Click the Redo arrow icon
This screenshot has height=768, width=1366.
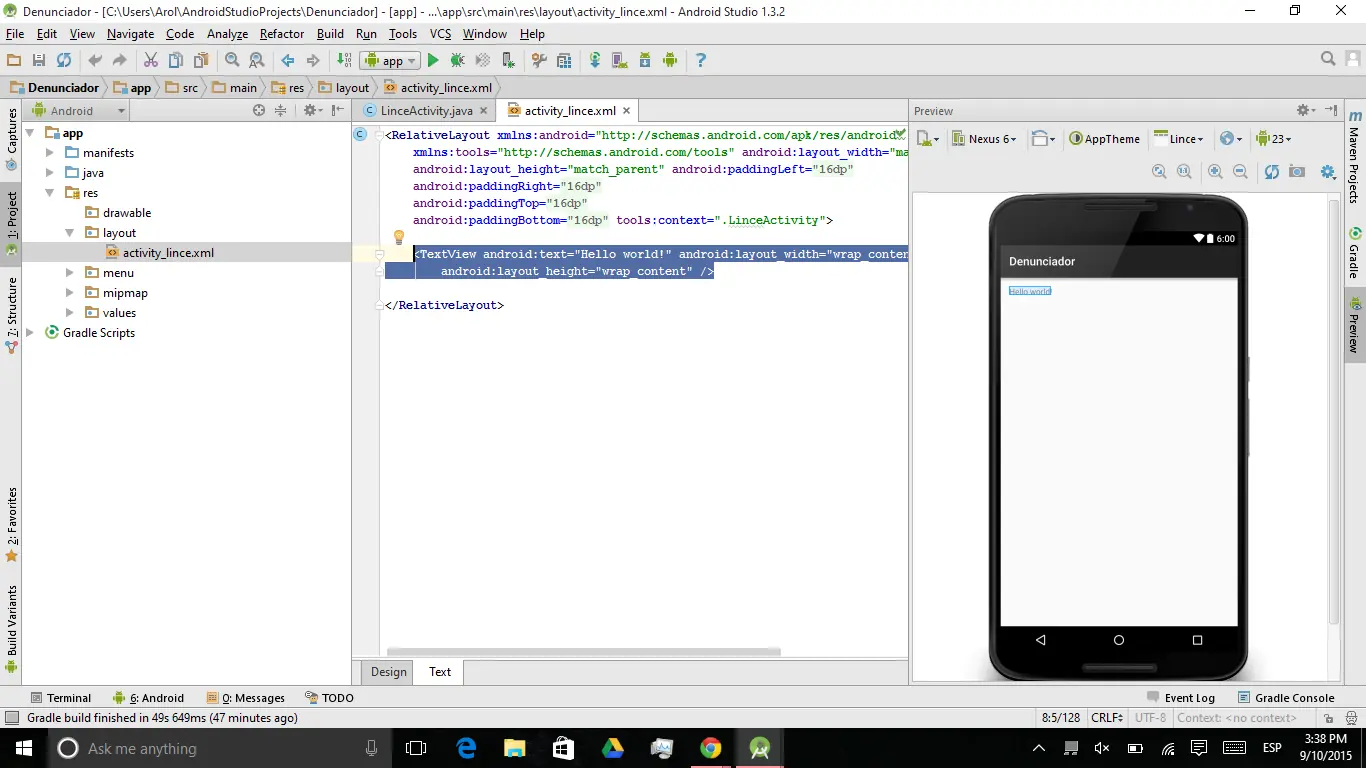point(120,60)
